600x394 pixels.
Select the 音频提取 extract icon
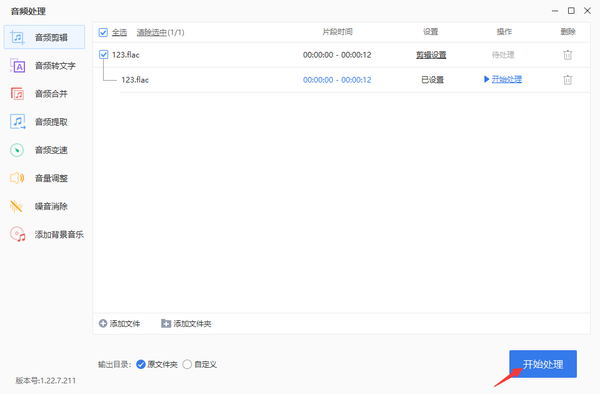pyautogui.click(x=17, y=122)
